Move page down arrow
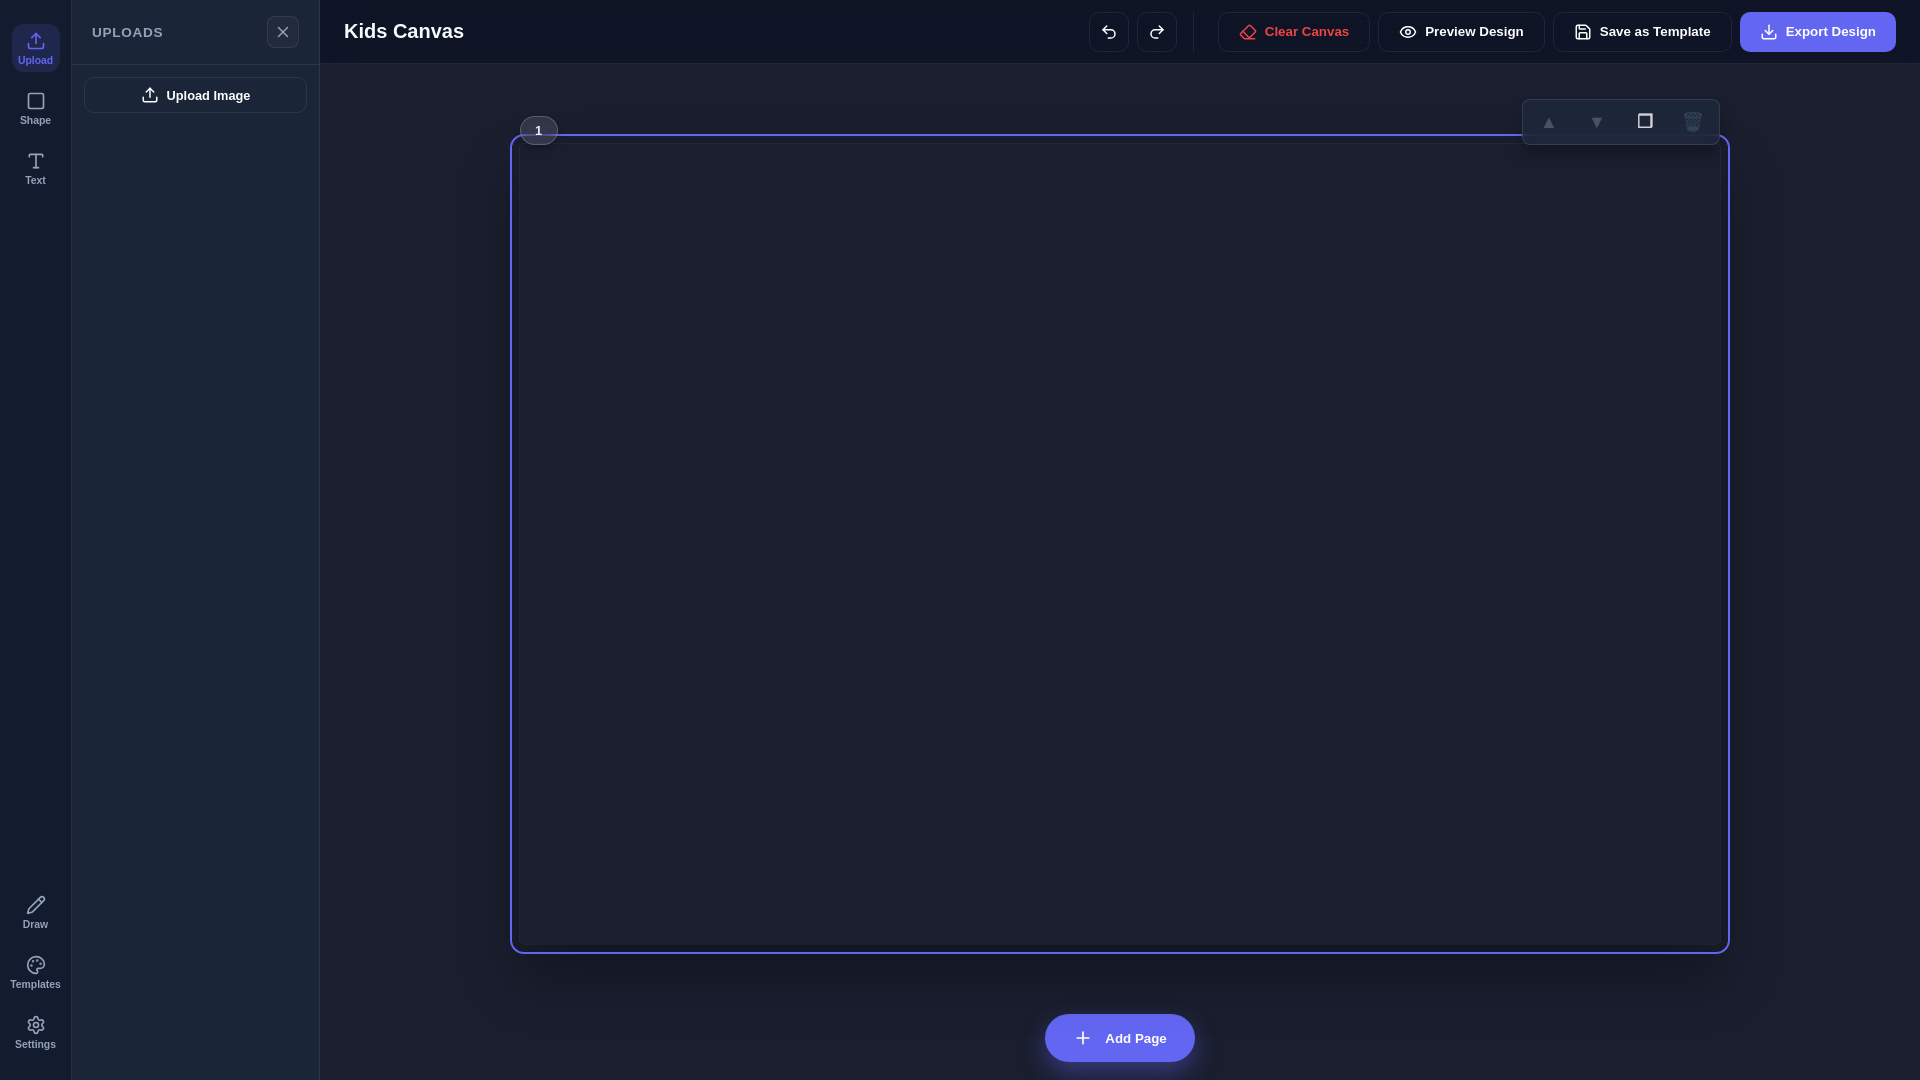Image resolution: width=1920 pixels, height=1080 pixels. point(1597,122)
